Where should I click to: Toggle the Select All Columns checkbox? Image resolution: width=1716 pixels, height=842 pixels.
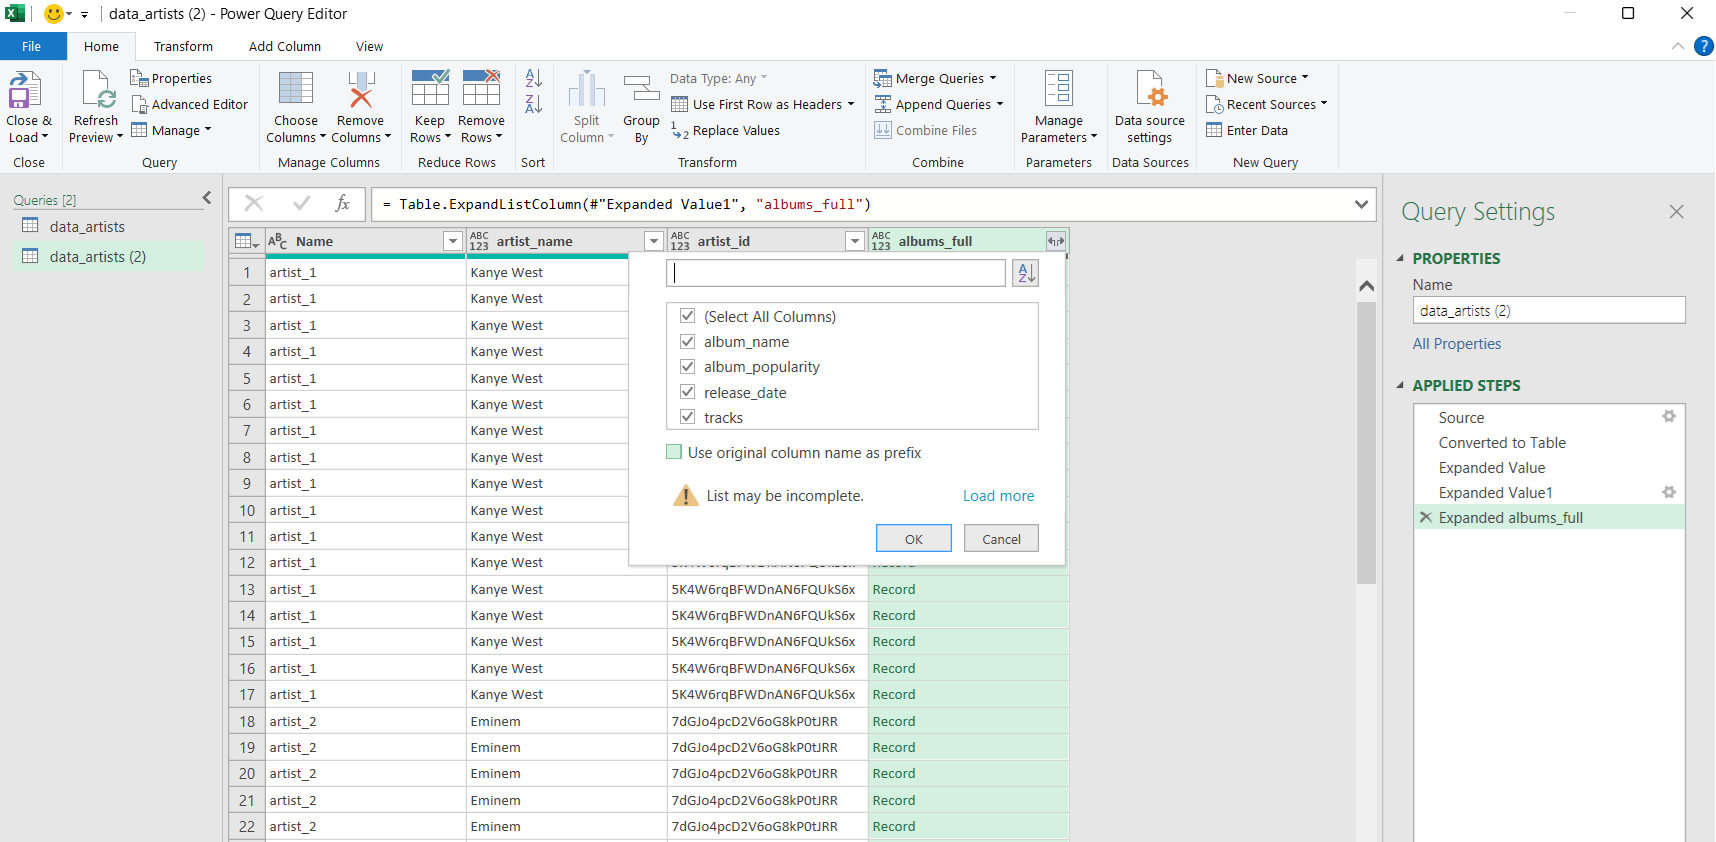(x=688, y=316)
